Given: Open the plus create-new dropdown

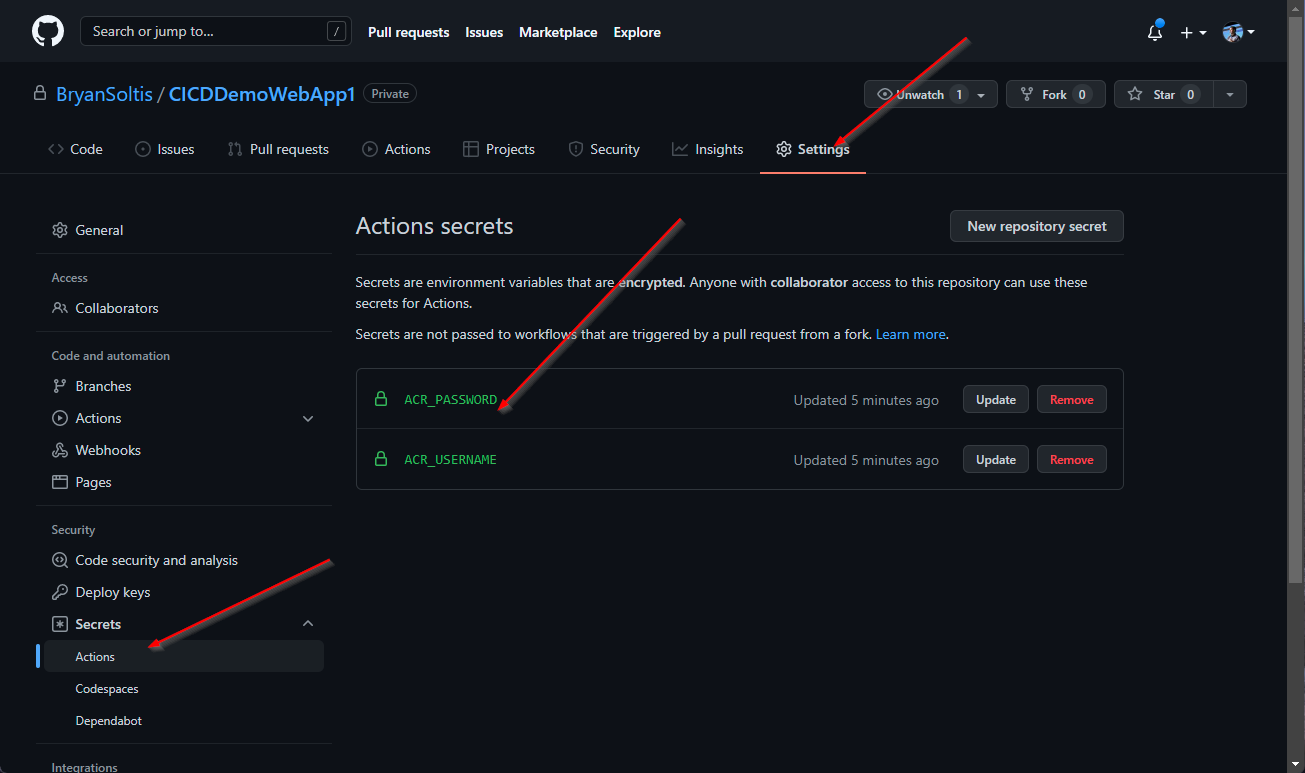Looking at the screenshot, I should 1193,32.
